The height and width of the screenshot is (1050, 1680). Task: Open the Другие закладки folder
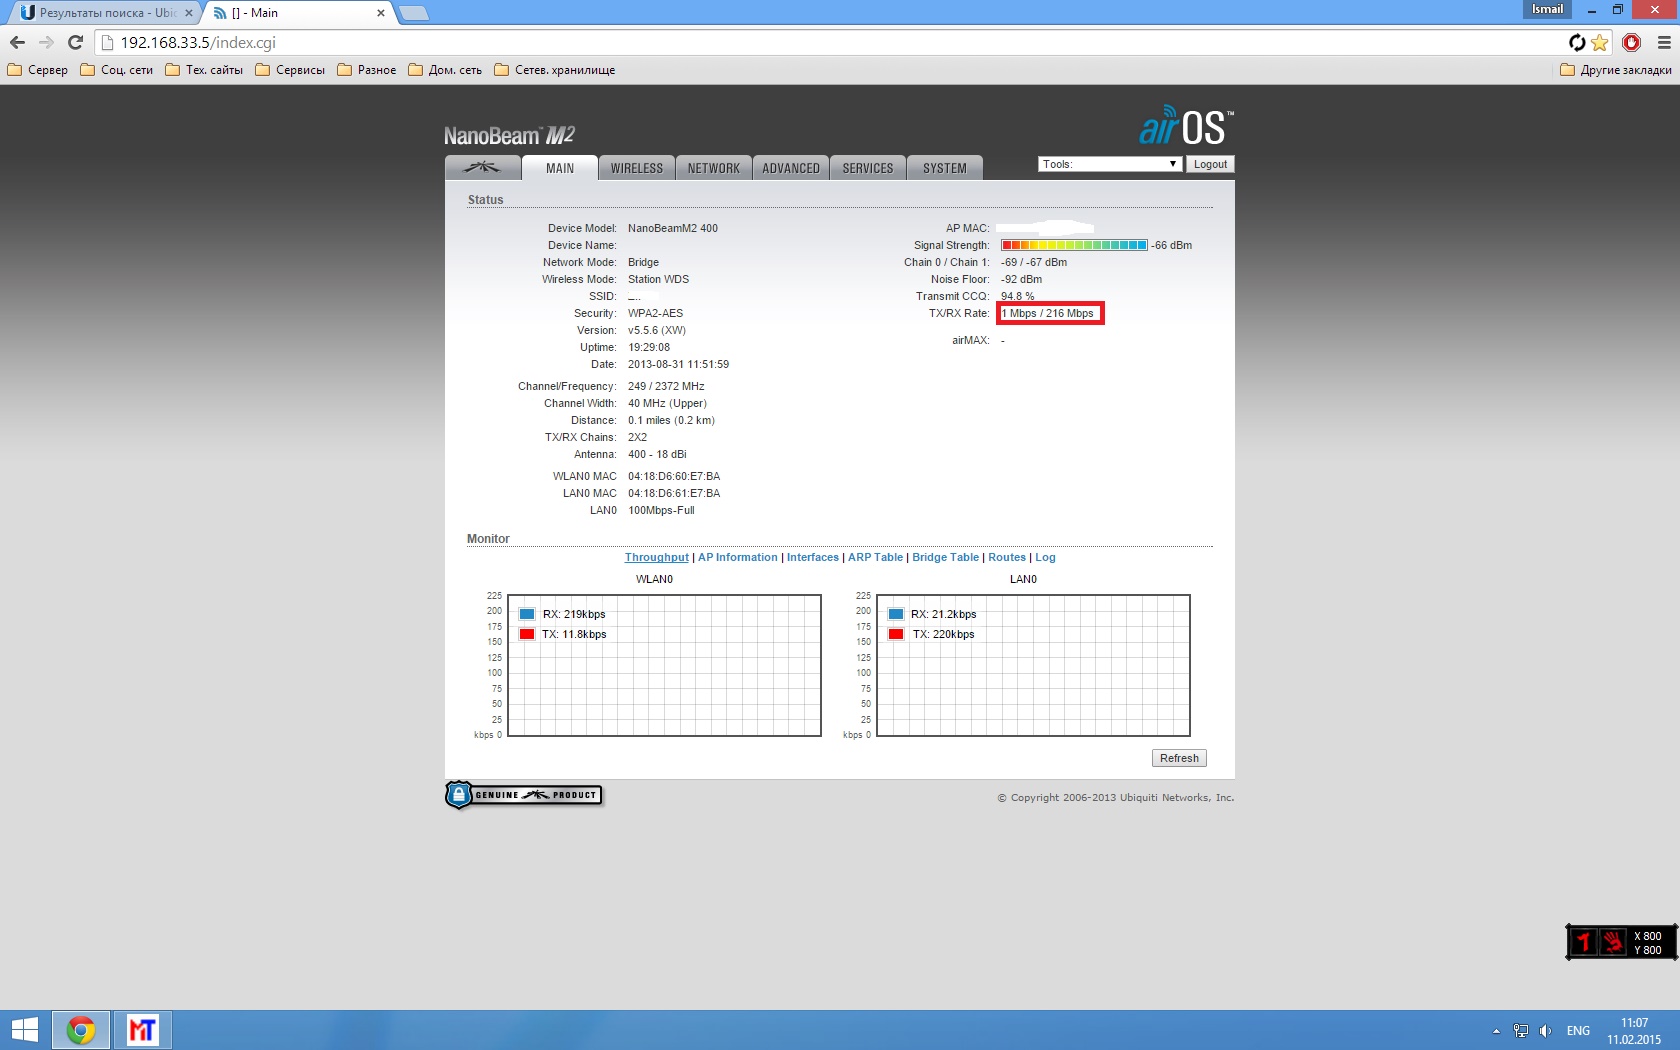1616,70
